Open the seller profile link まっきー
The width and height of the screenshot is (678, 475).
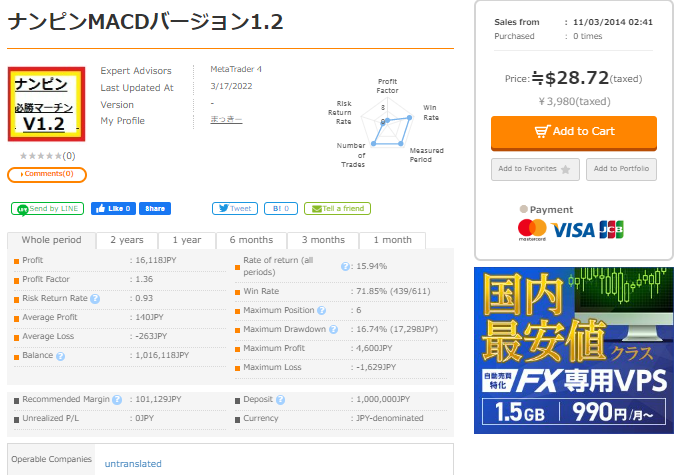pyautogui.click(x=226, y=119)
